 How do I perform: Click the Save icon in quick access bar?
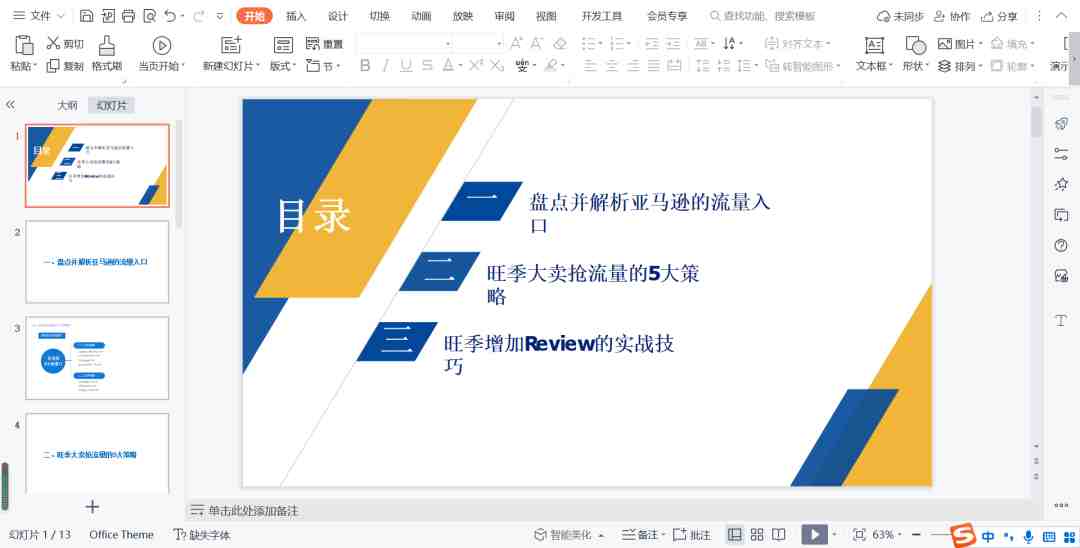coord(86,16)
